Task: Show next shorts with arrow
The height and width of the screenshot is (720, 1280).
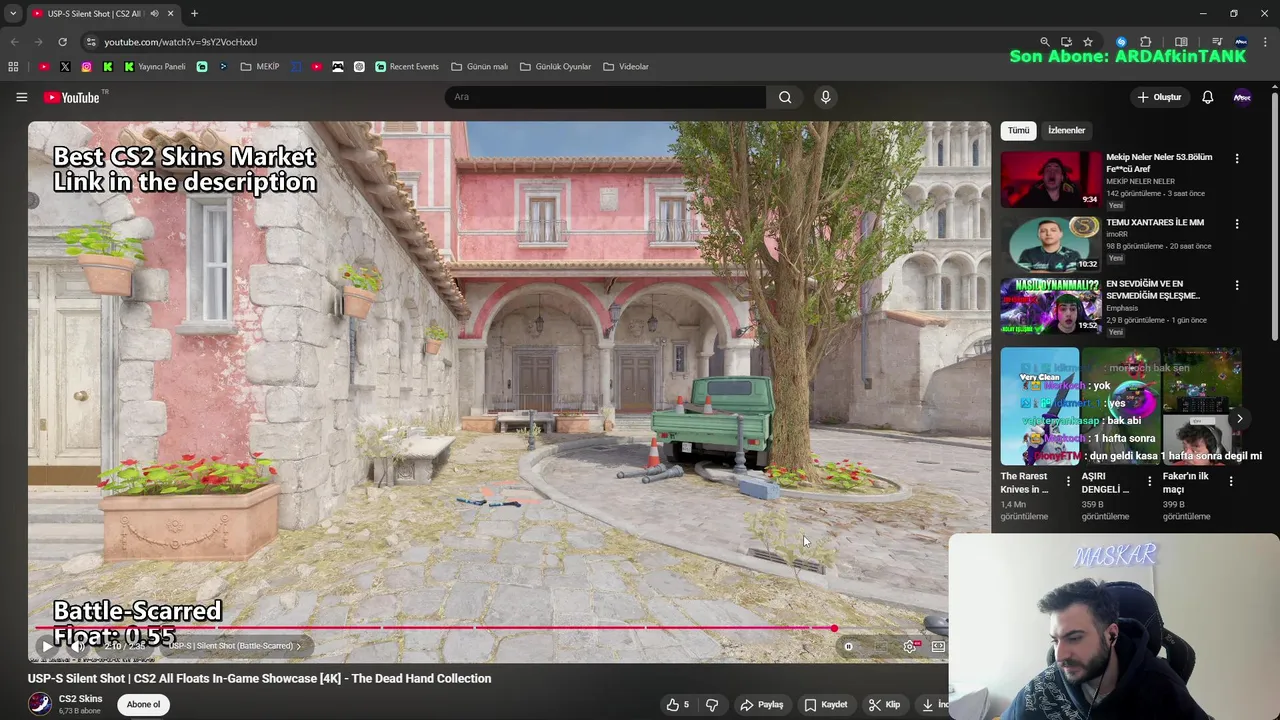Action: click(x=1239, y=419)
